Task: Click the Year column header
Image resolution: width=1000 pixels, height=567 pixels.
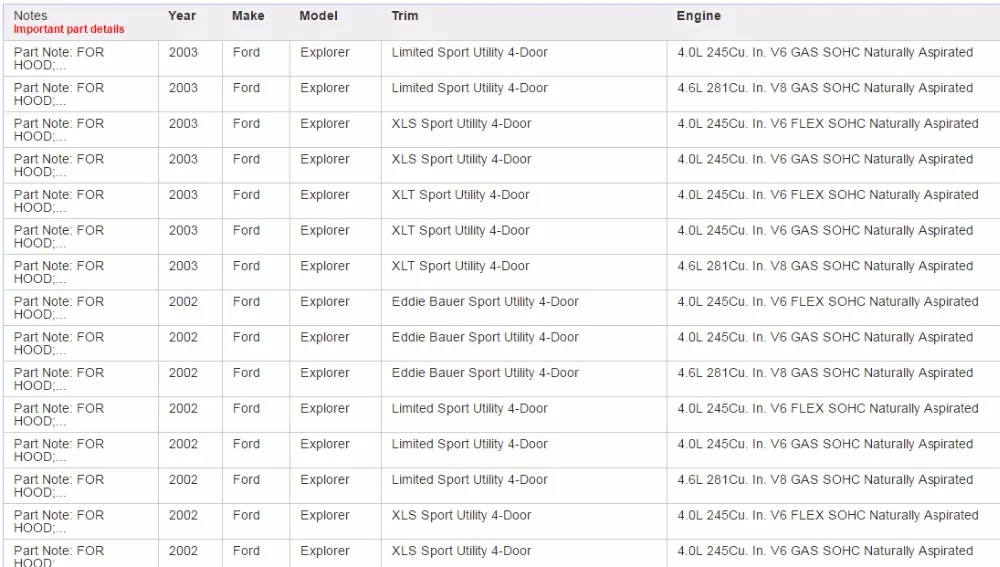Action: pos(182,16)
